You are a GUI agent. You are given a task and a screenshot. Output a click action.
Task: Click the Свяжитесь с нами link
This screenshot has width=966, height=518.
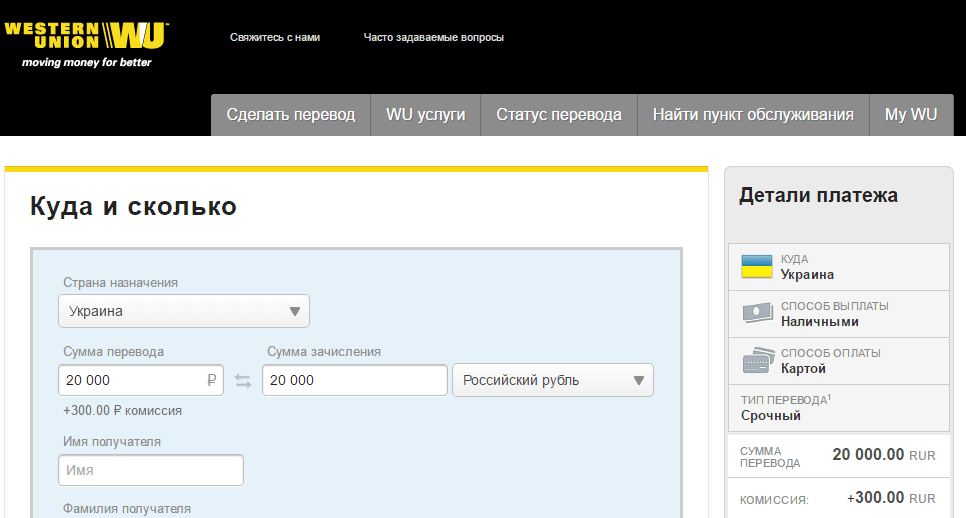click(x=275, y=37)
